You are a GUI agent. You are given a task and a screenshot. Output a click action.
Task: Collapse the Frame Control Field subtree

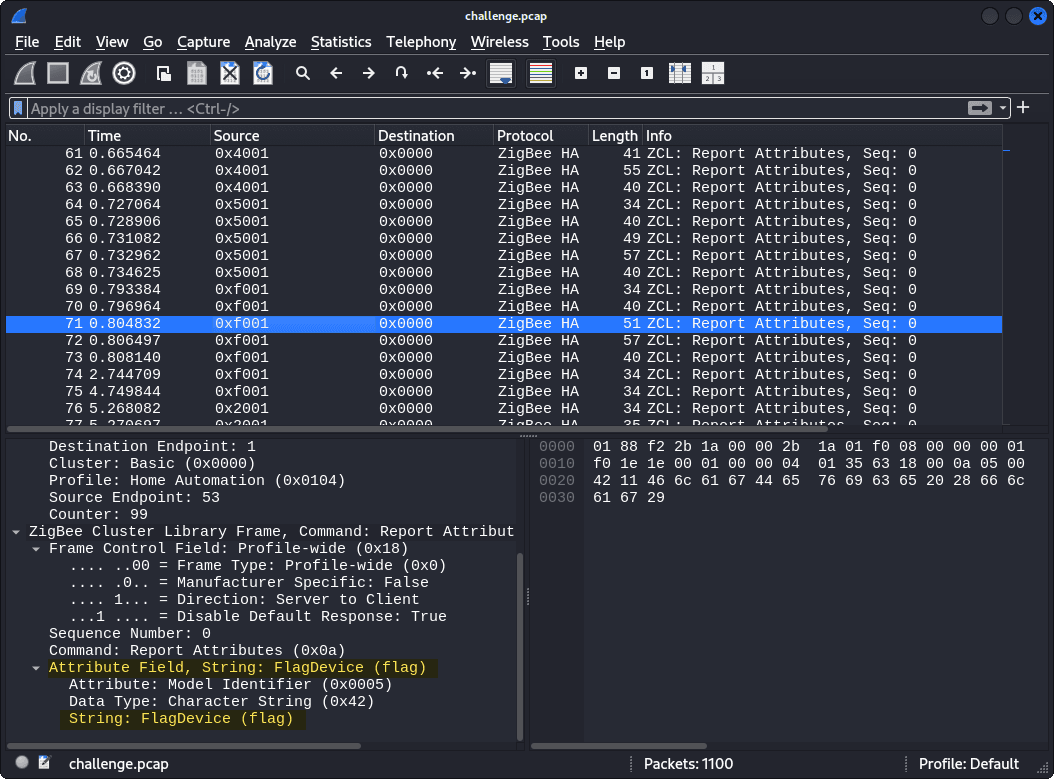tap(36, 548)
